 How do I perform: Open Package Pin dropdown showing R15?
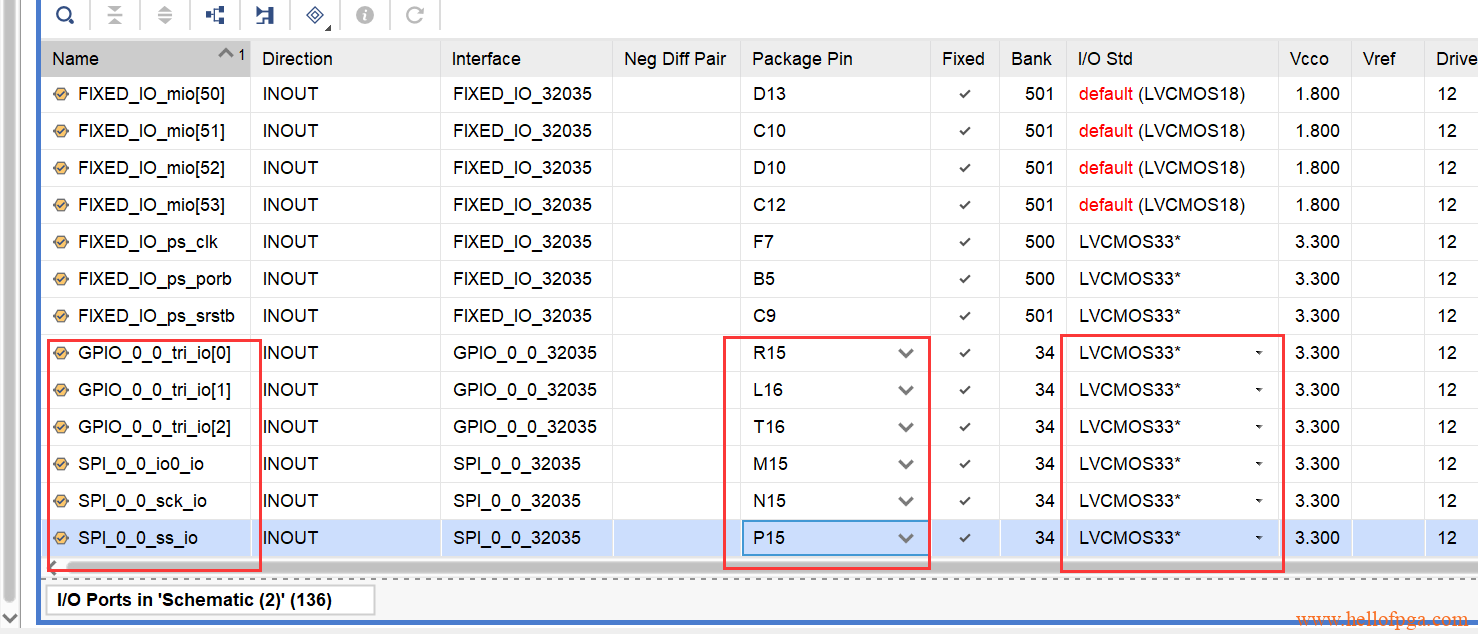[x=906, y=353]
